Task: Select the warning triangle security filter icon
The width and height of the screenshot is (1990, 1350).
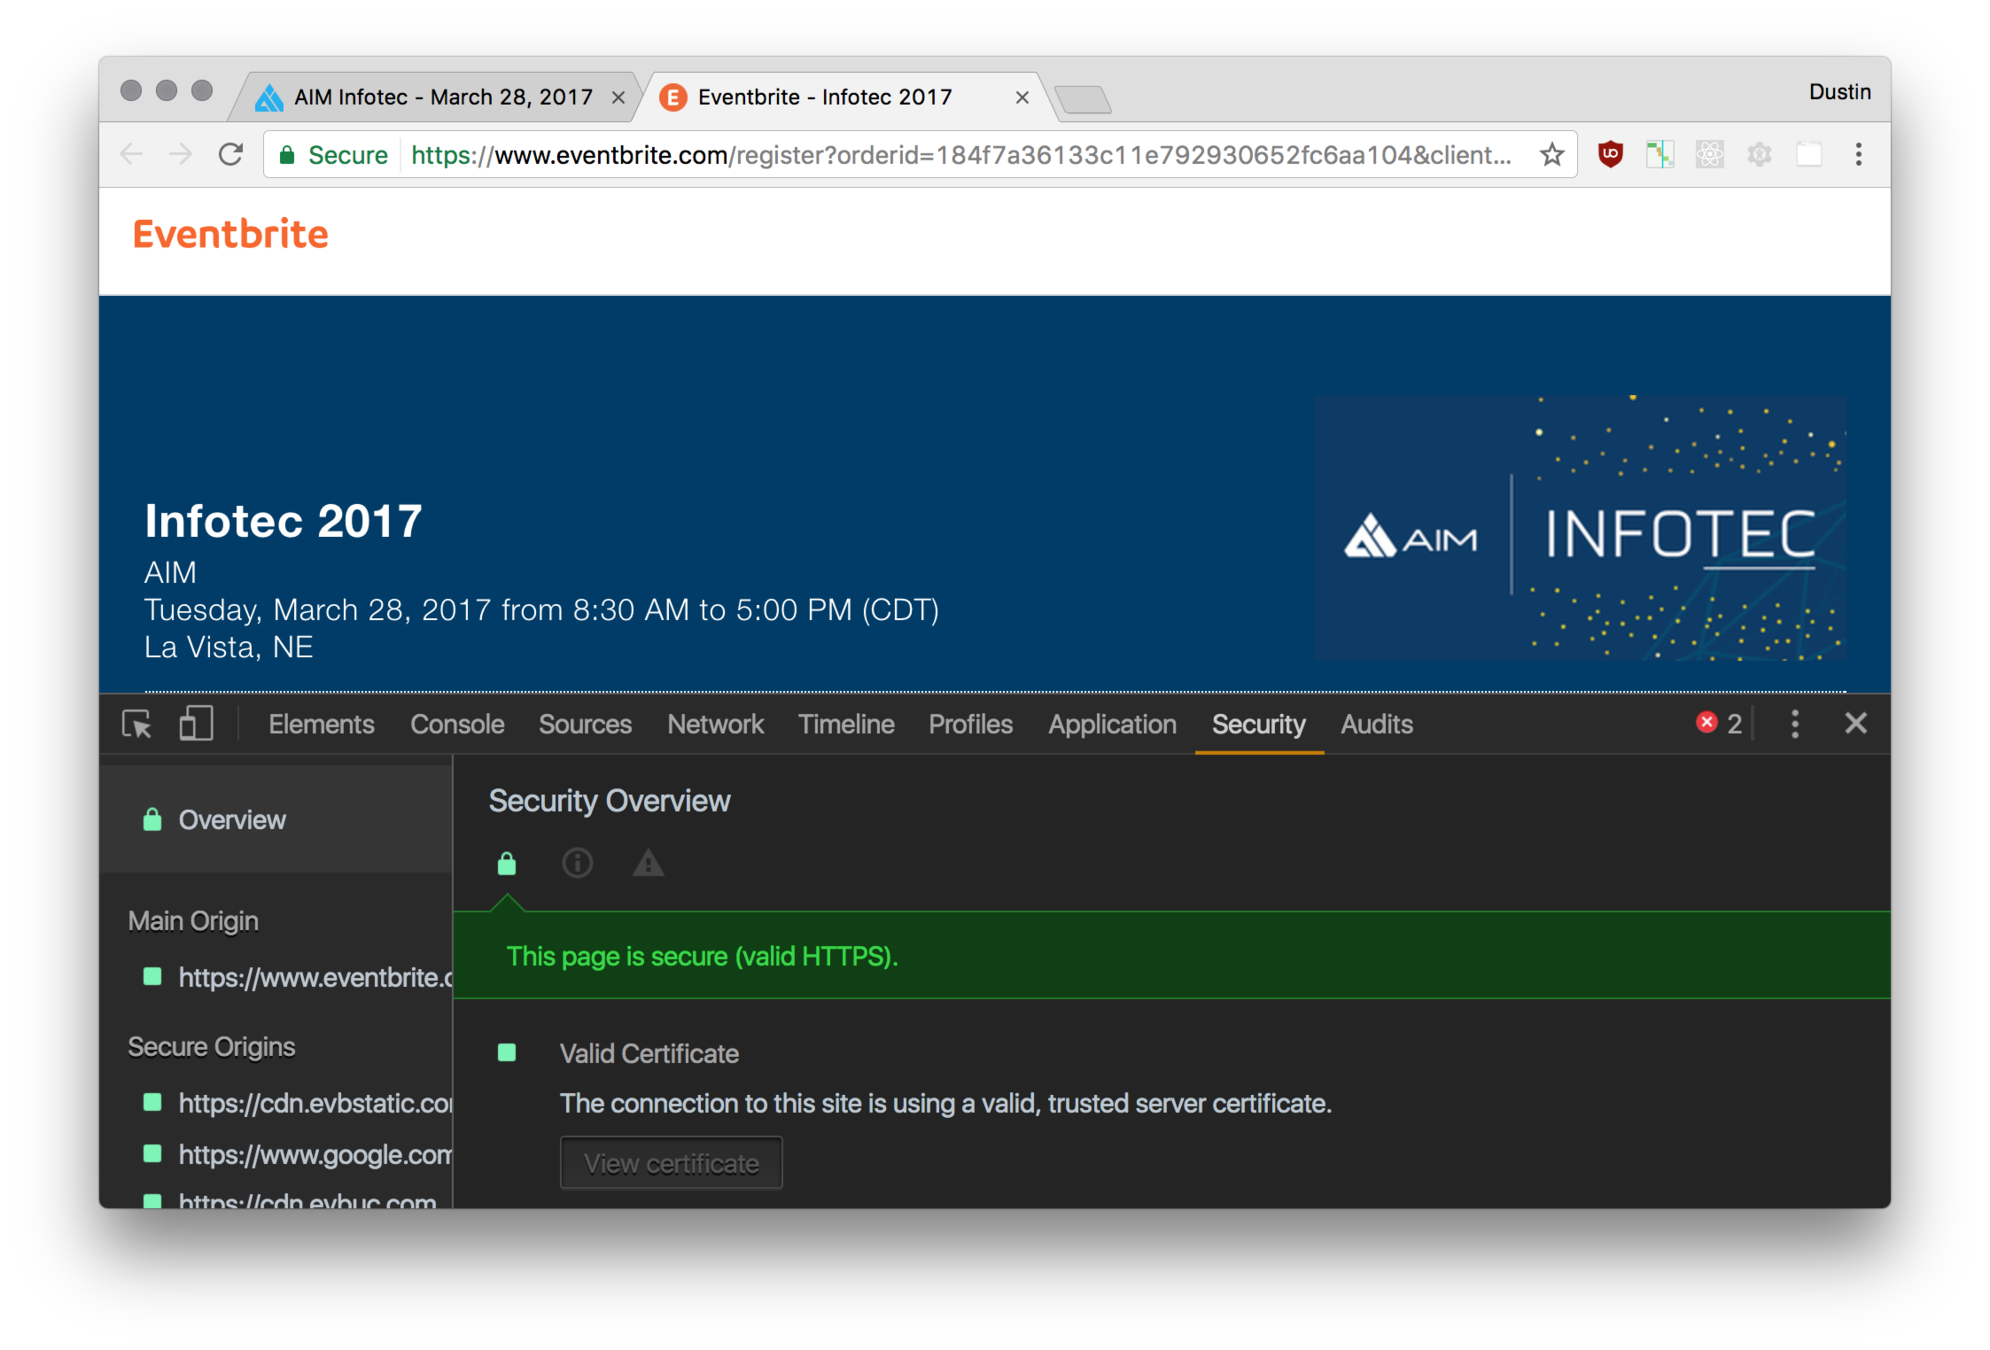Action: click(648, 863)
